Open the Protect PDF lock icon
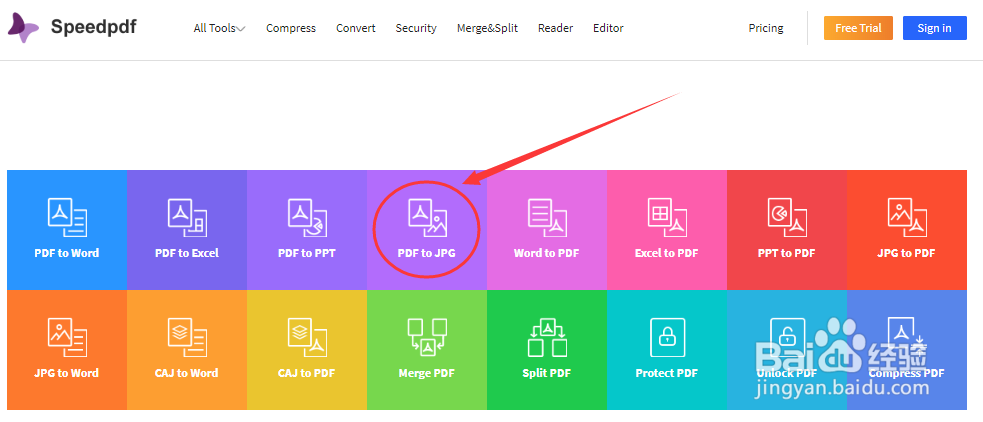 [x=667, y=337]
